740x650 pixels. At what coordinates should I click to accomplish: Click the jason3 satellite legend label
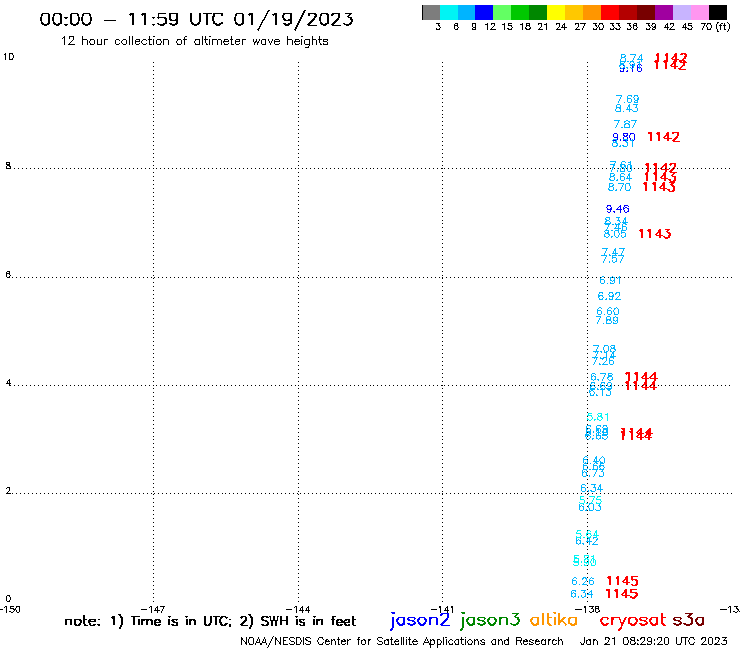tap(490, 620)
